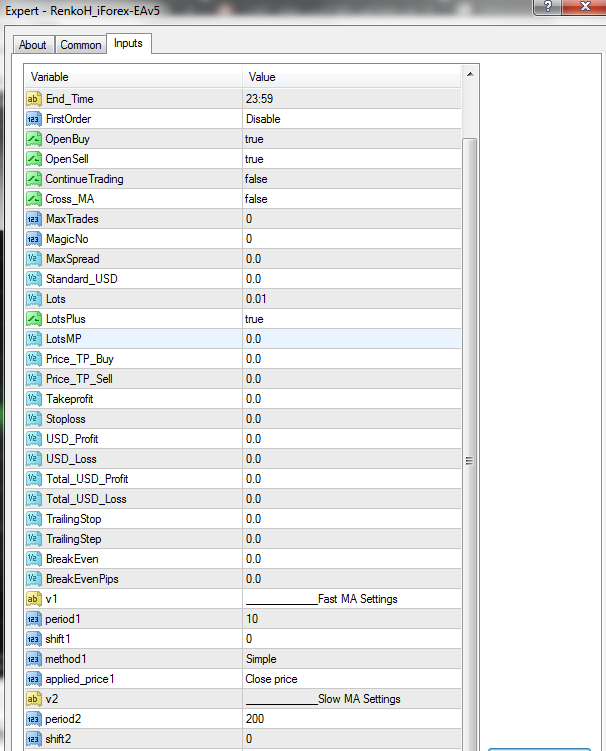Click the double-type icon next to MaxSpread
Image resolution: width=606 pixels, height=751 pixels.
coord(34,259)
